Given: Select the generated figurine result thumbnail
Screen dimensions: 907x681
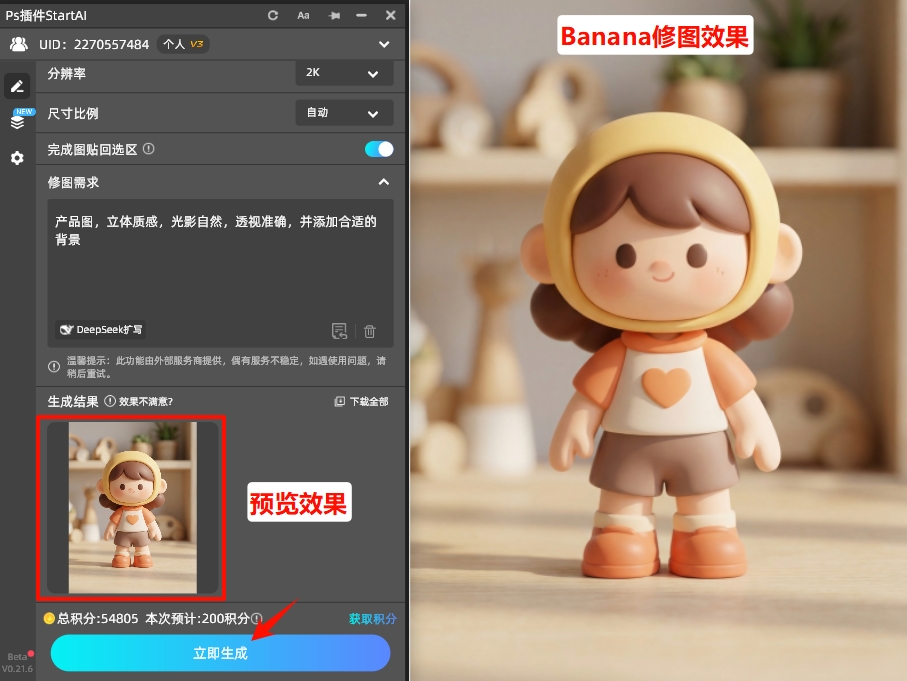Looking at the screenshot, I should tap(132, 507).
